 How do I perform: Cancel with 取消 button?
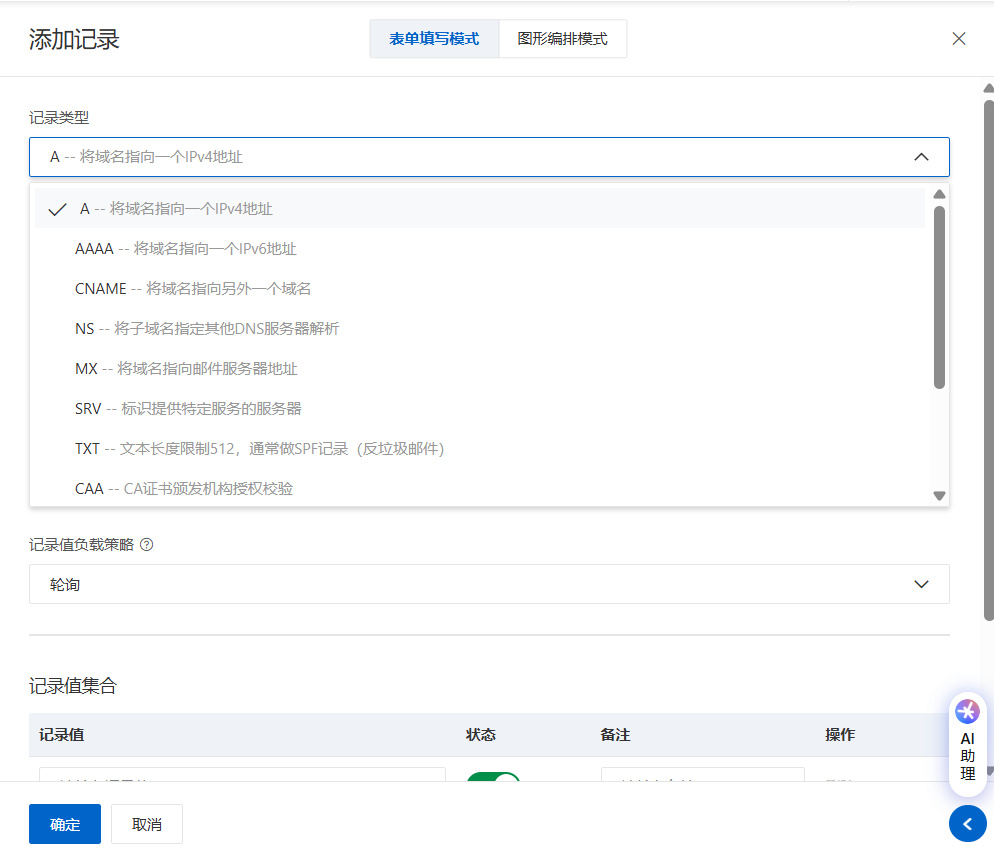(x=146, y=824)
